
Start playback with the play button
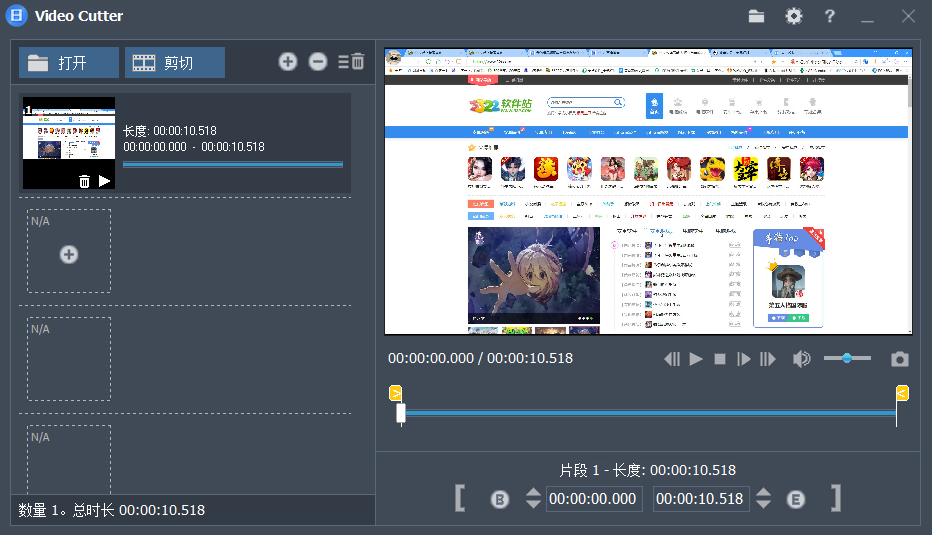coord(696,359)
